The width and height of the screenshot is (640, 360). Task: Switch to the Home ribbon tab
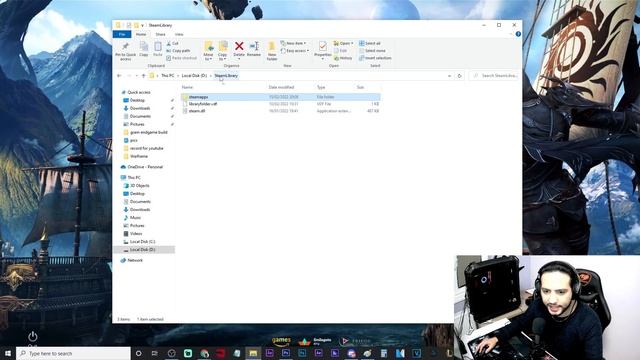coord(141,34)
